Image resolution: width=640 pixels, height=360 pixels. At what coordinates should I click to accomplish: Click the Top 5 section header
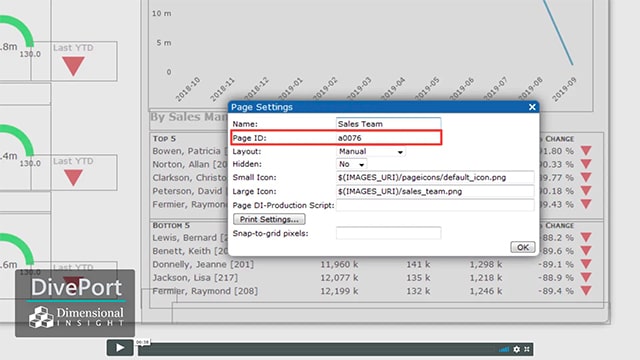[164, 139]
